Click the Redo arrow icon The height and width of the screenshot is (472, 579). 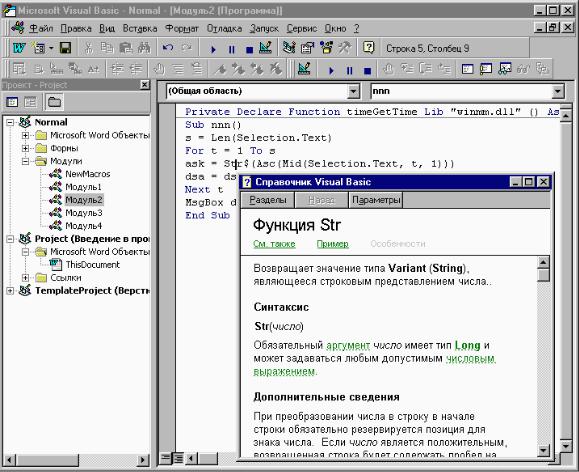click(x=186, y=48)
